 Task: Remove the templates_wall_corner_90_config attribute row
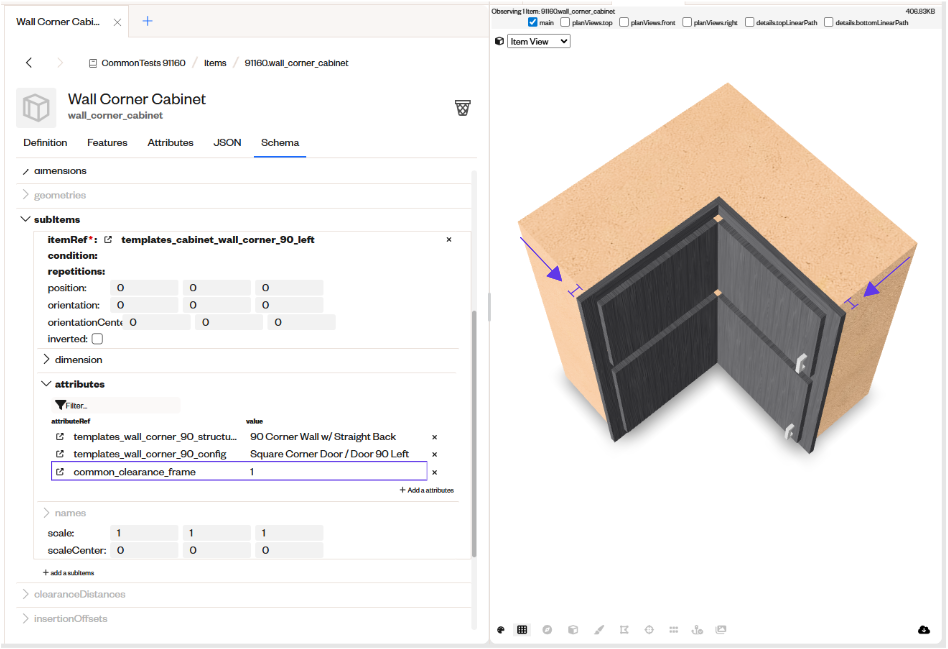click(434, 454)
